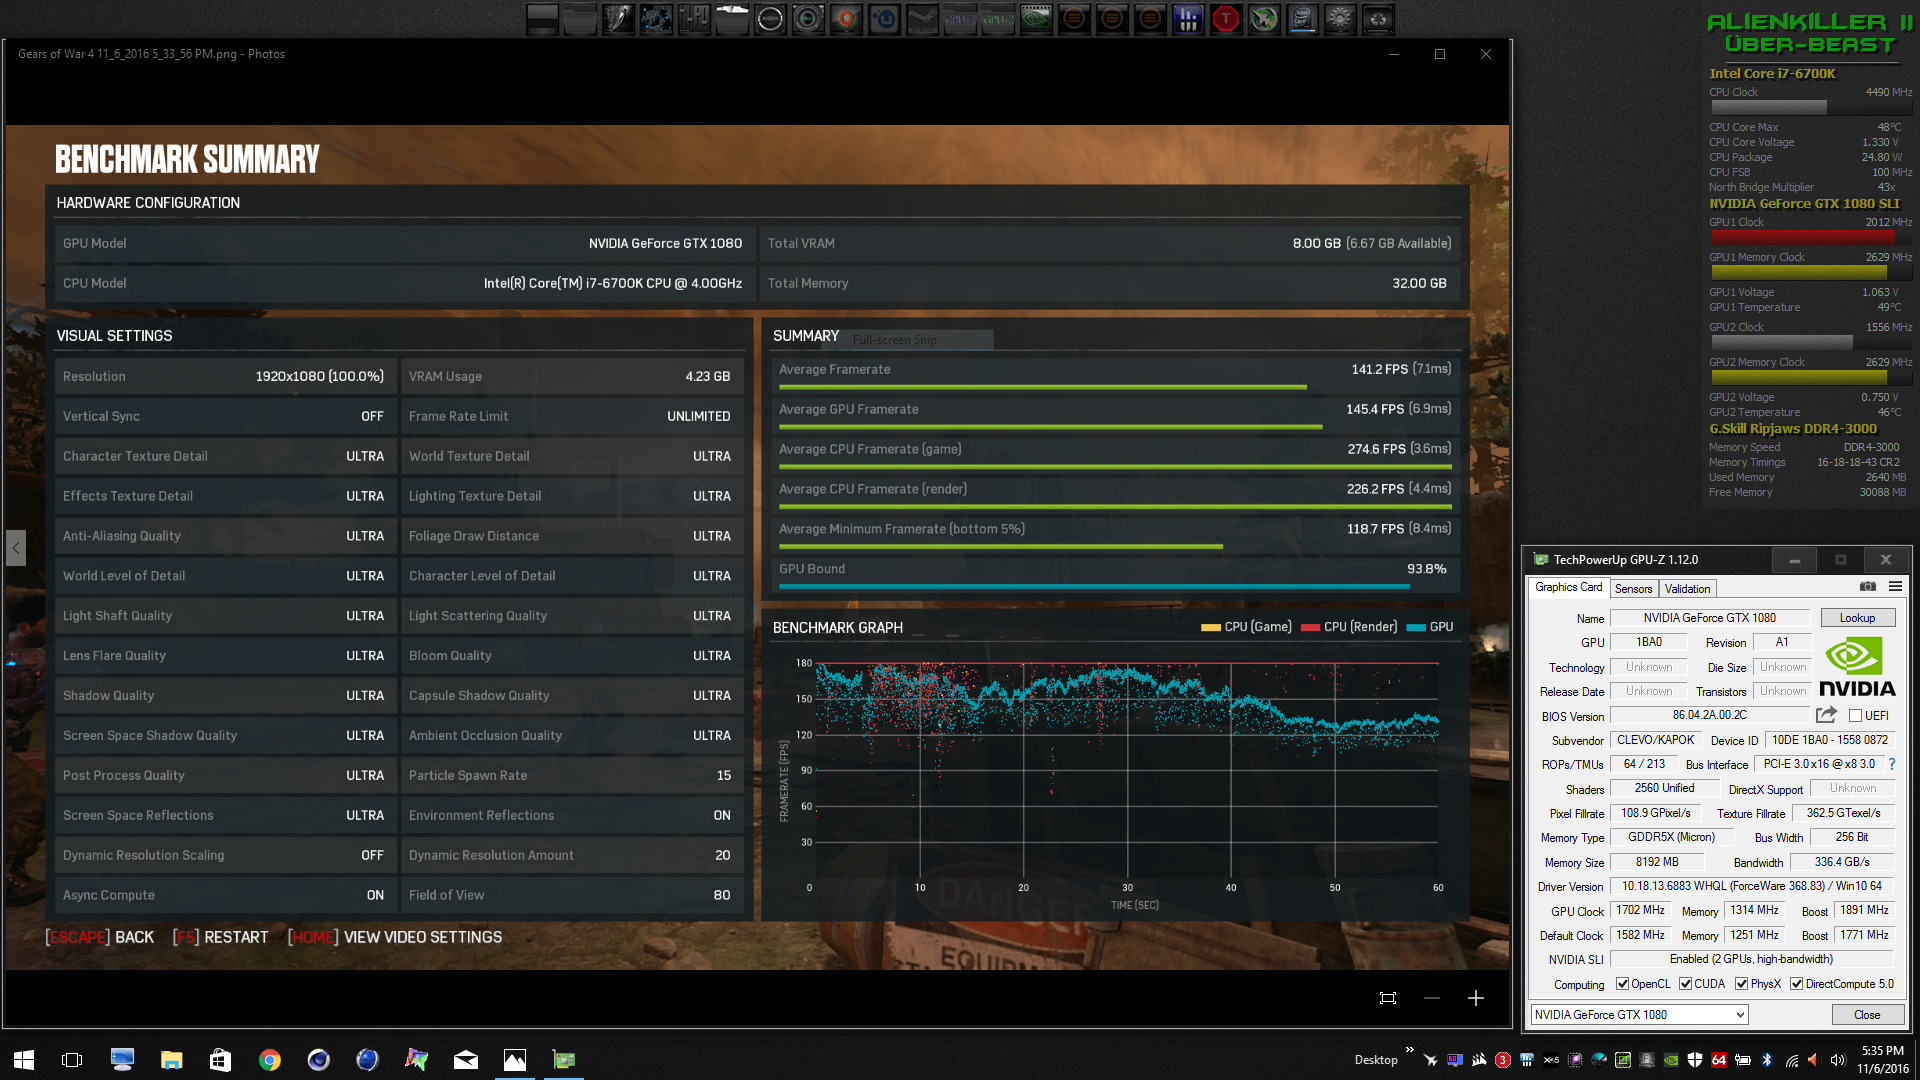
Task: Launch Chrome from the taskbar
Action: 269,1060
